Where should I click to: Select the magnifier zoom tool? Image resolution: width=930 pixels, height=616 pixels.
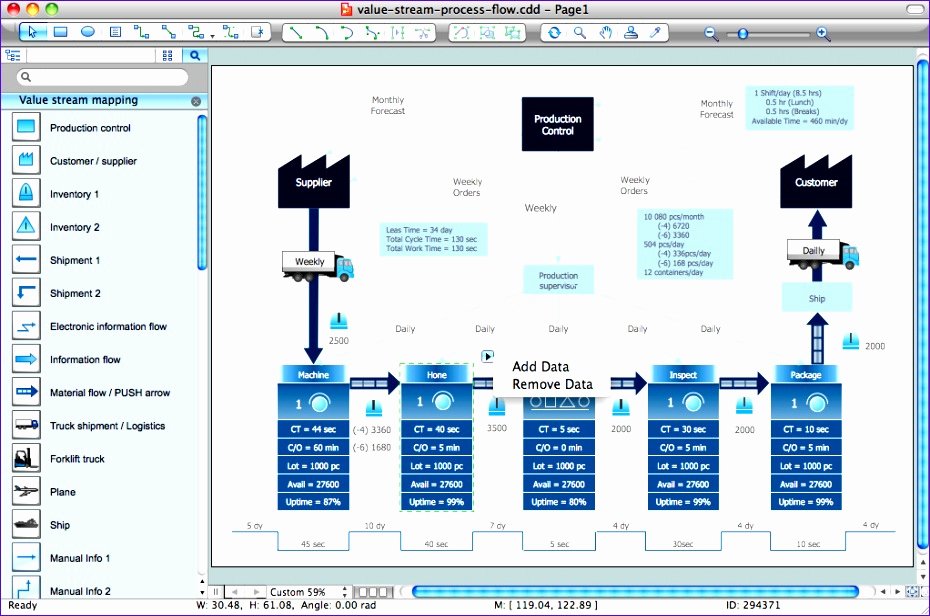click(x=580, y=33)
